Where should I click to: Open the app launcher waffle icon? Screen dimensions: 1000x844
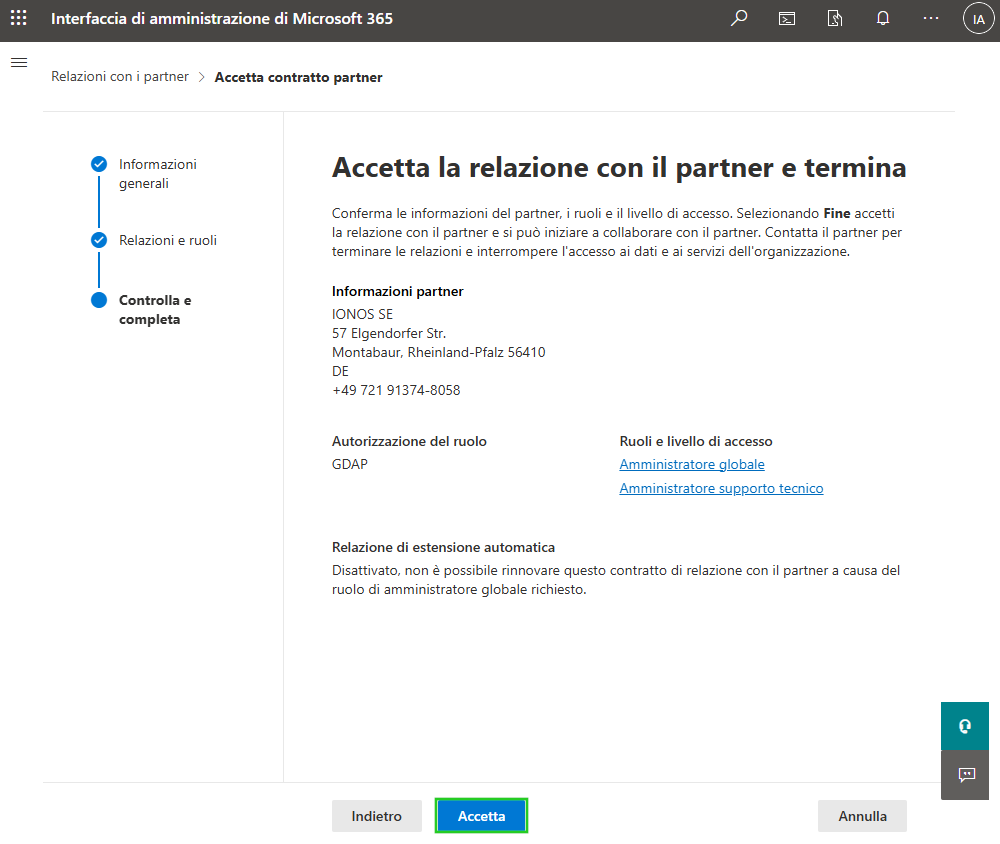(18, 18)
